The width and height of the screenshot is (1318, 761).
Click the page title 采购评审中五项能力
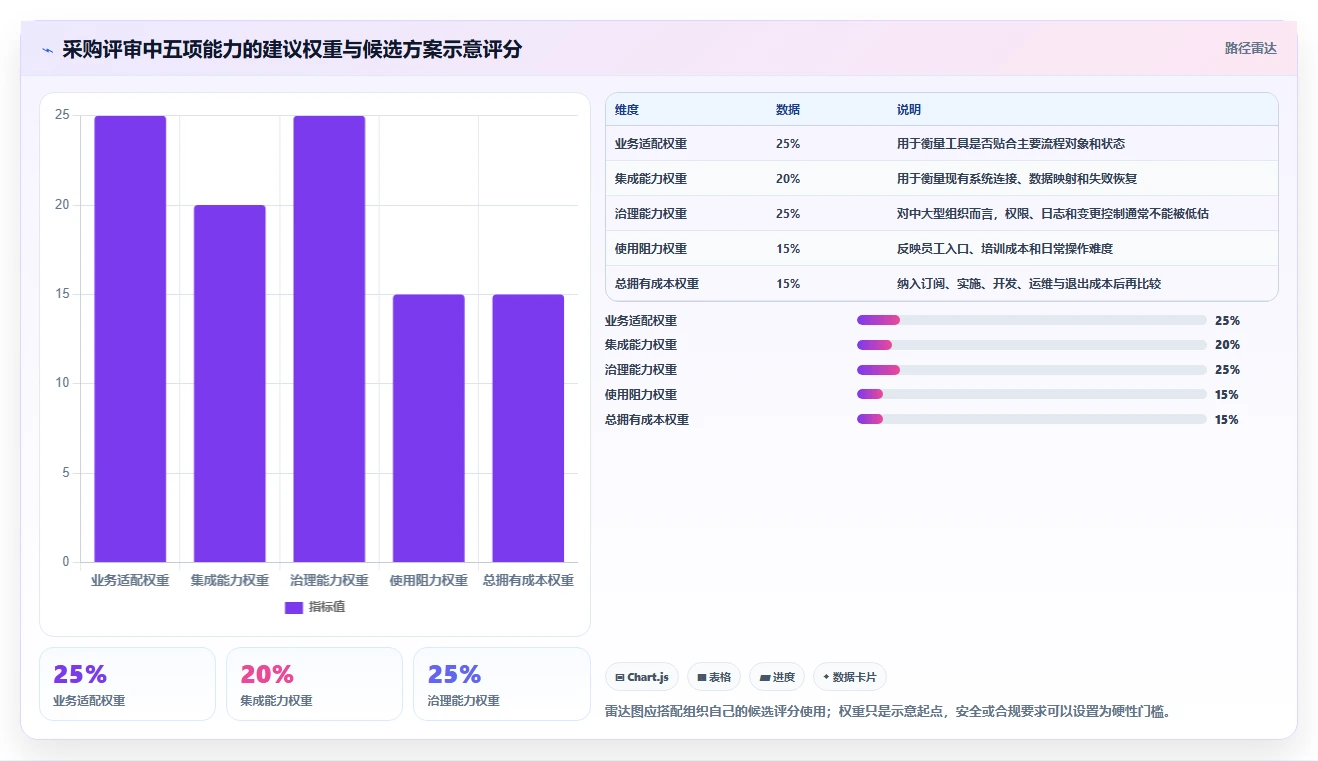292,49
